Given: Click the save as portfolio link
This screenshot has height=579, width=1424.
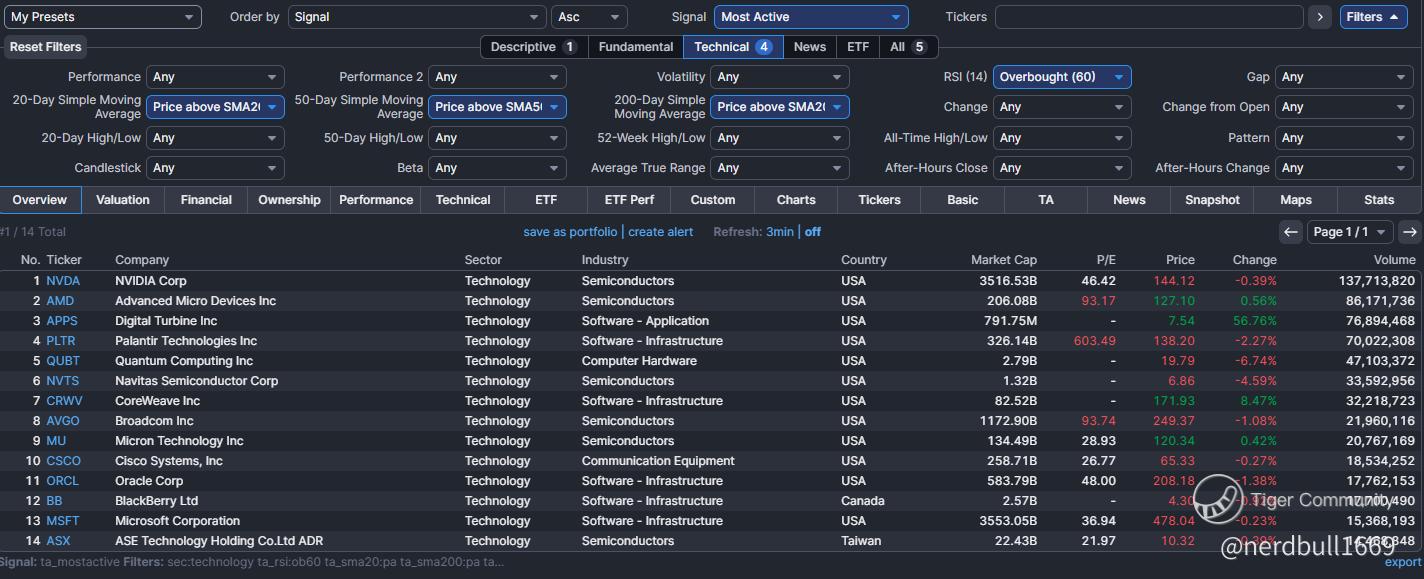Looking at the screenshot, I should pos(570,232).
